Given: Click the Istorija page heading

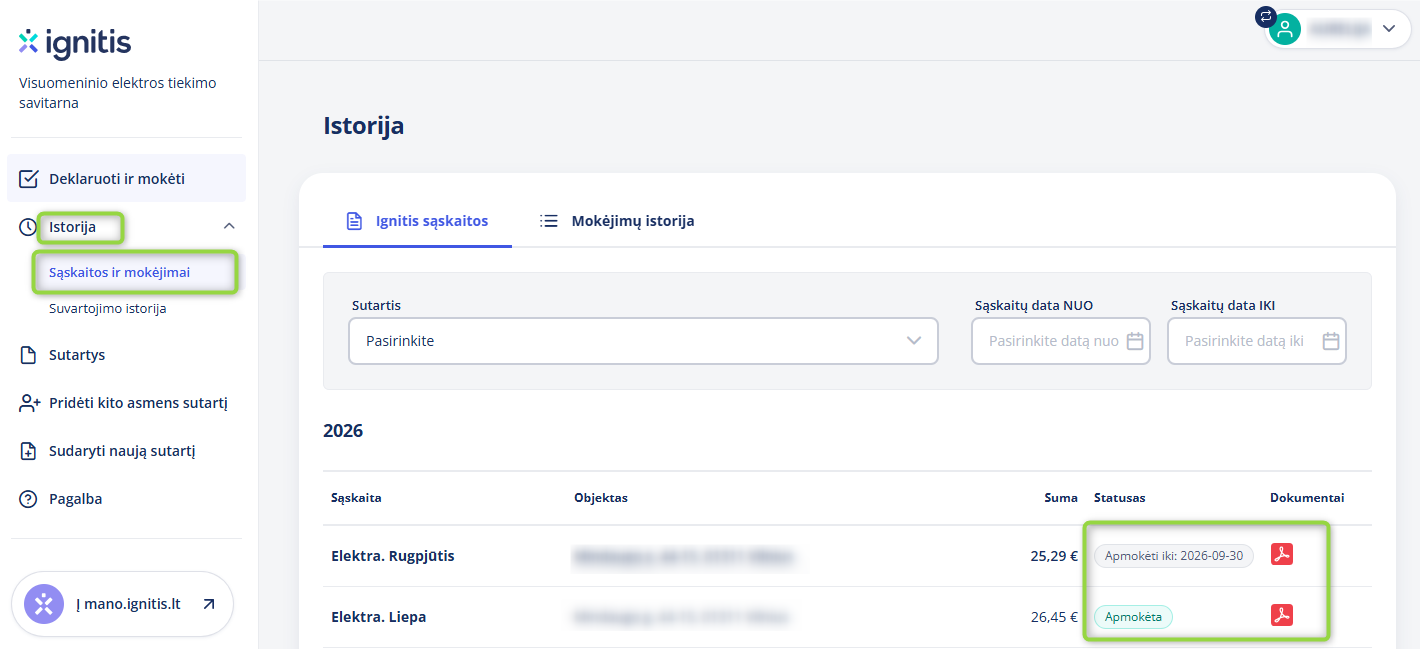Looking at the screenshot, I should click(x=364, y=126).
